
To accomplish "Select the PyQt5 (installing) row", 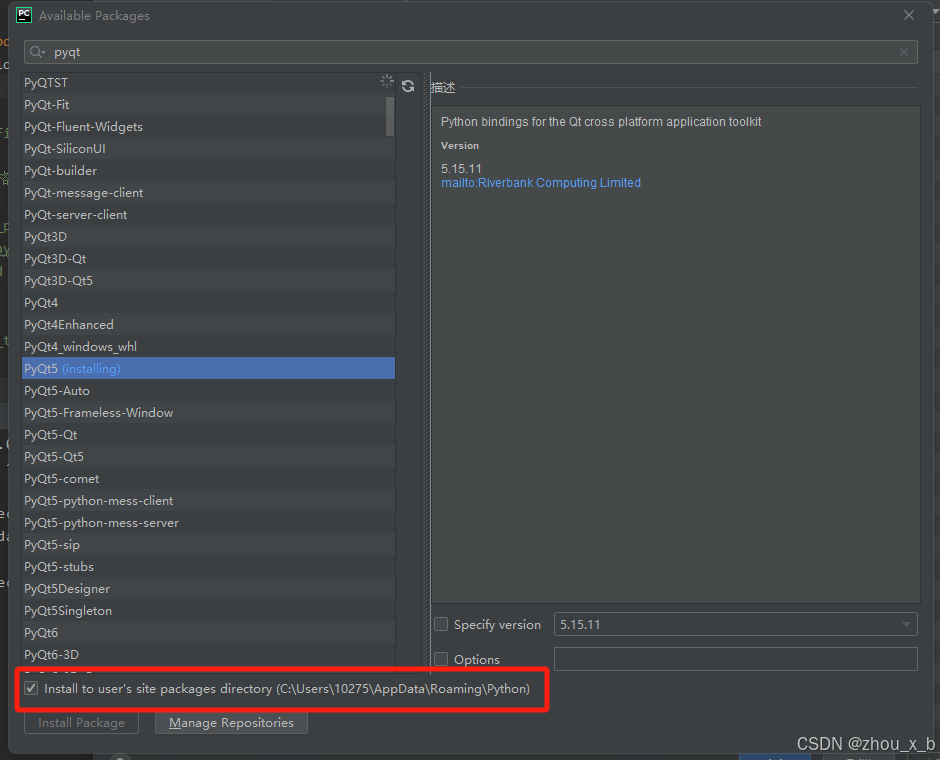I will pos(208,369).
